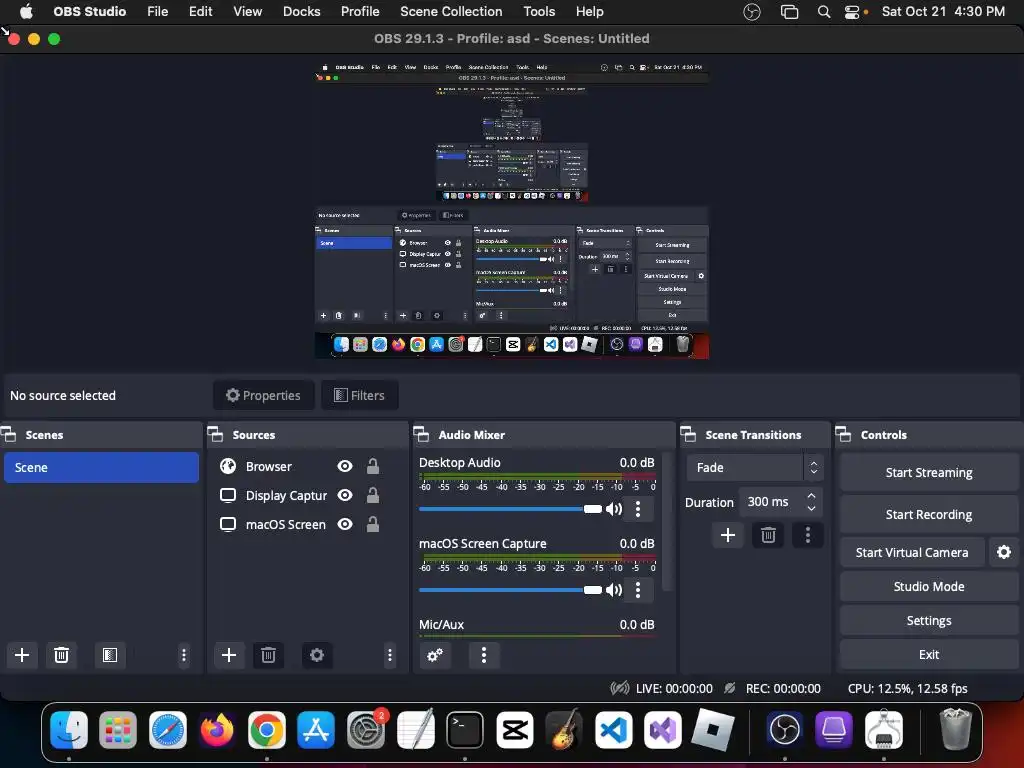Open transition properties three-dot menu

[808, 536]
